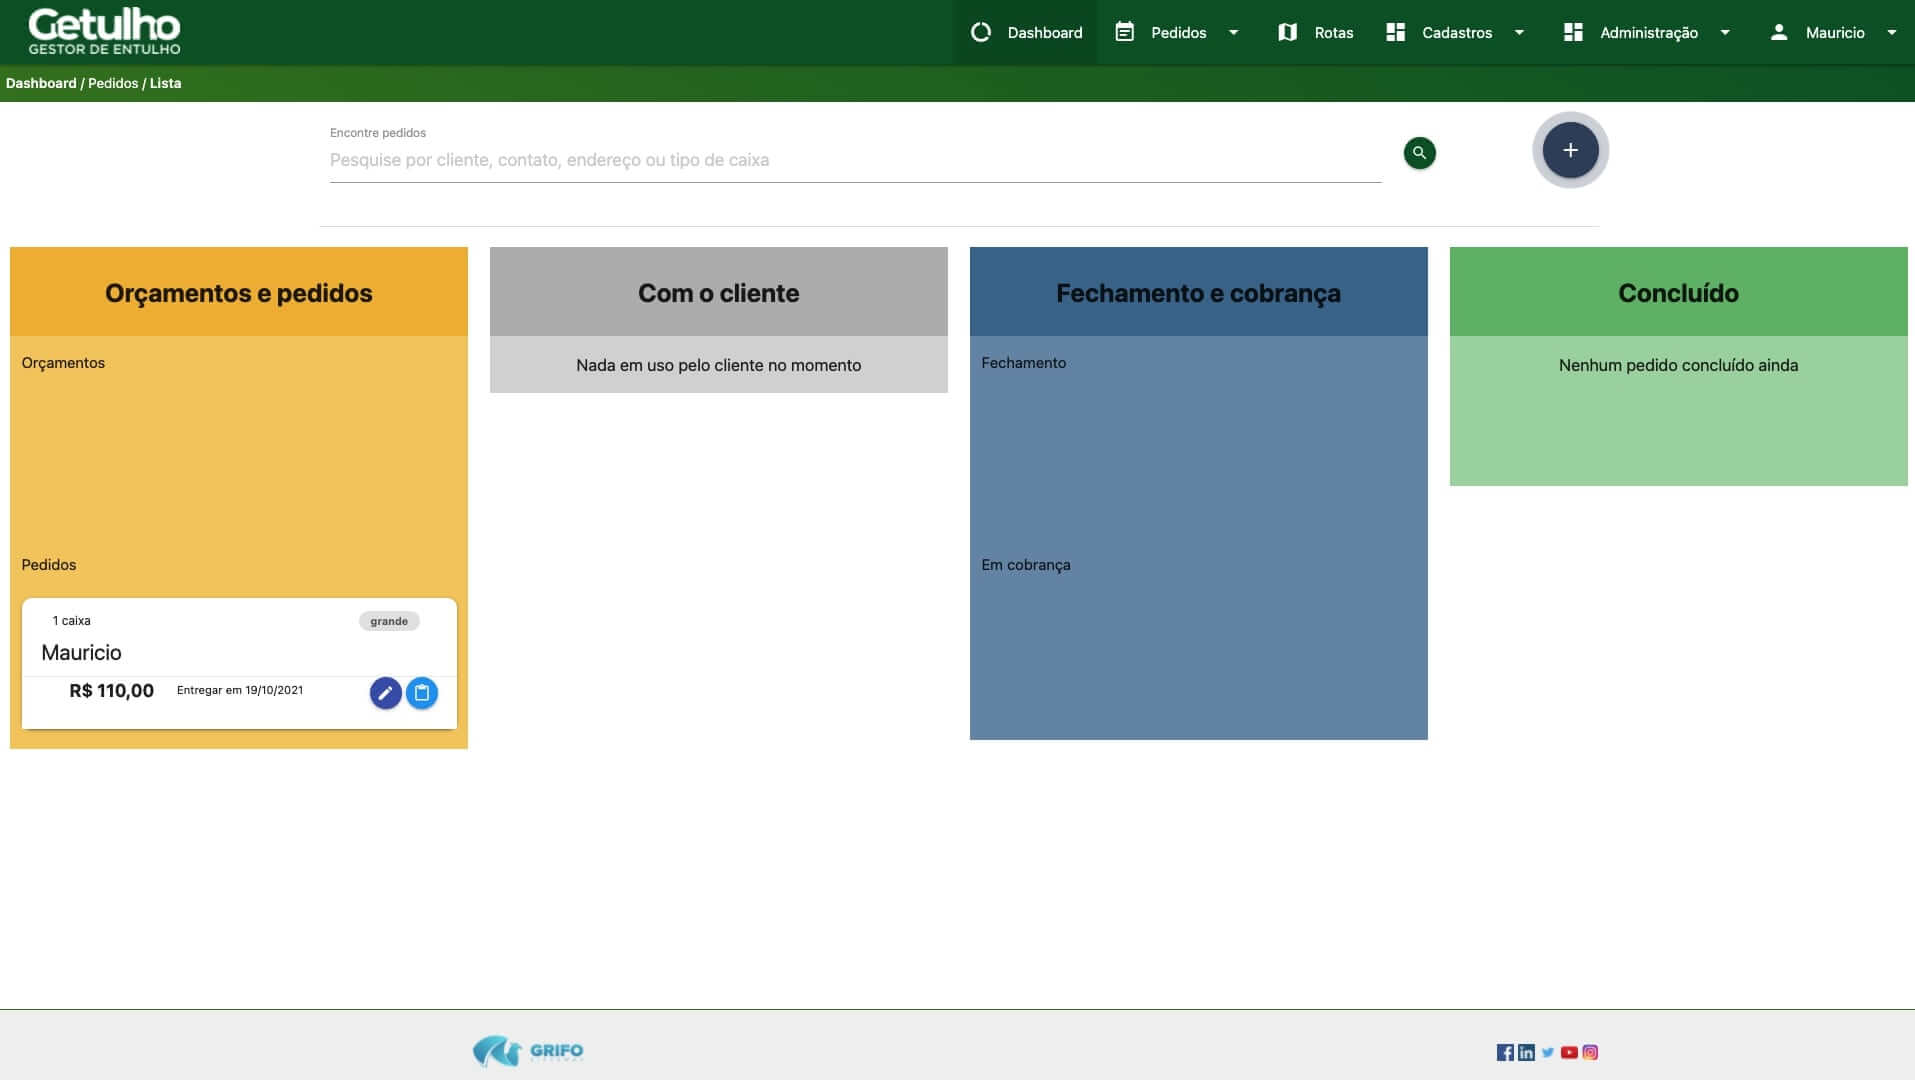The height and width of the screenshot is (1080, 1915).
Task: Click the Dashboard circle icon
Action: 980,32
